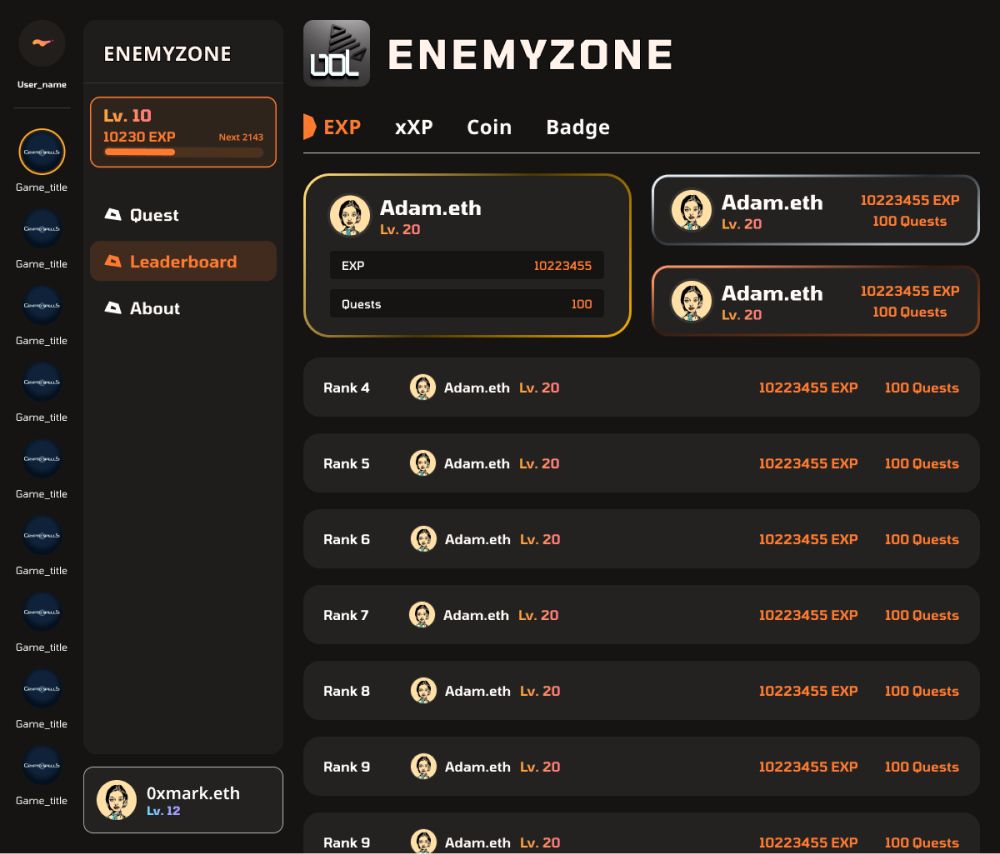Viewport: 1000px width, 854px height.
Task: Click the Quest menu icon
Action: pyautogui.click(x=113, y=215)
